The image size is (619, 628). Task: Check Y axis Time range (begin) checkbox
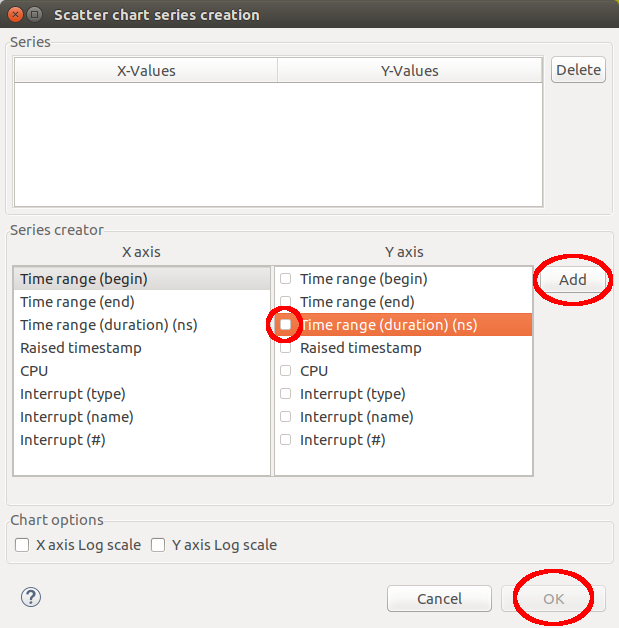(286, 279)
